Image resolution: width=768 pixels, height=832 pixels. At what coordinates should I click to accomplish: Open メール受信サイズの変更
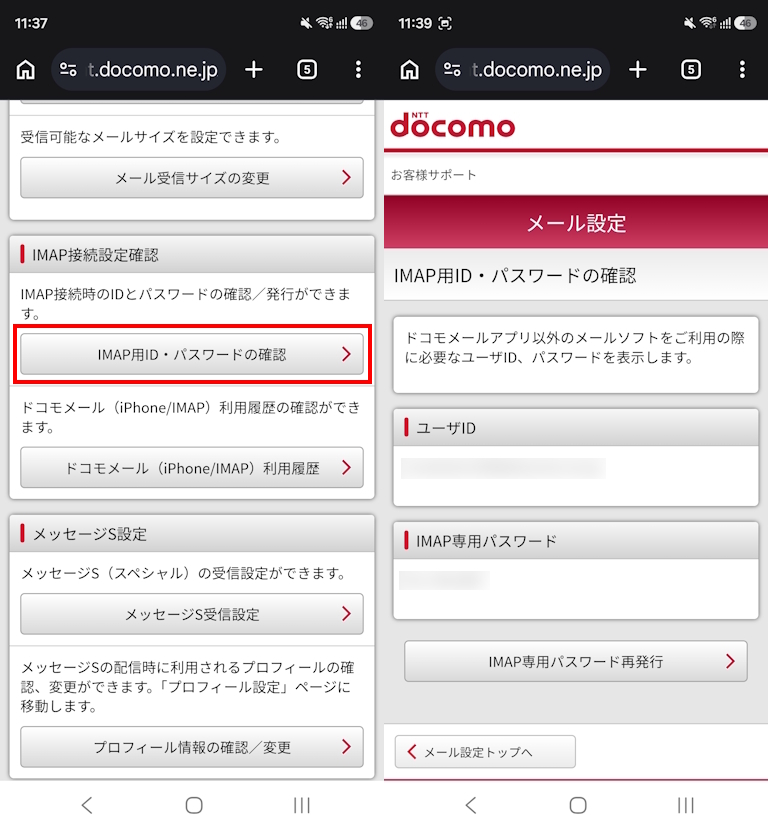click(192, 178)
